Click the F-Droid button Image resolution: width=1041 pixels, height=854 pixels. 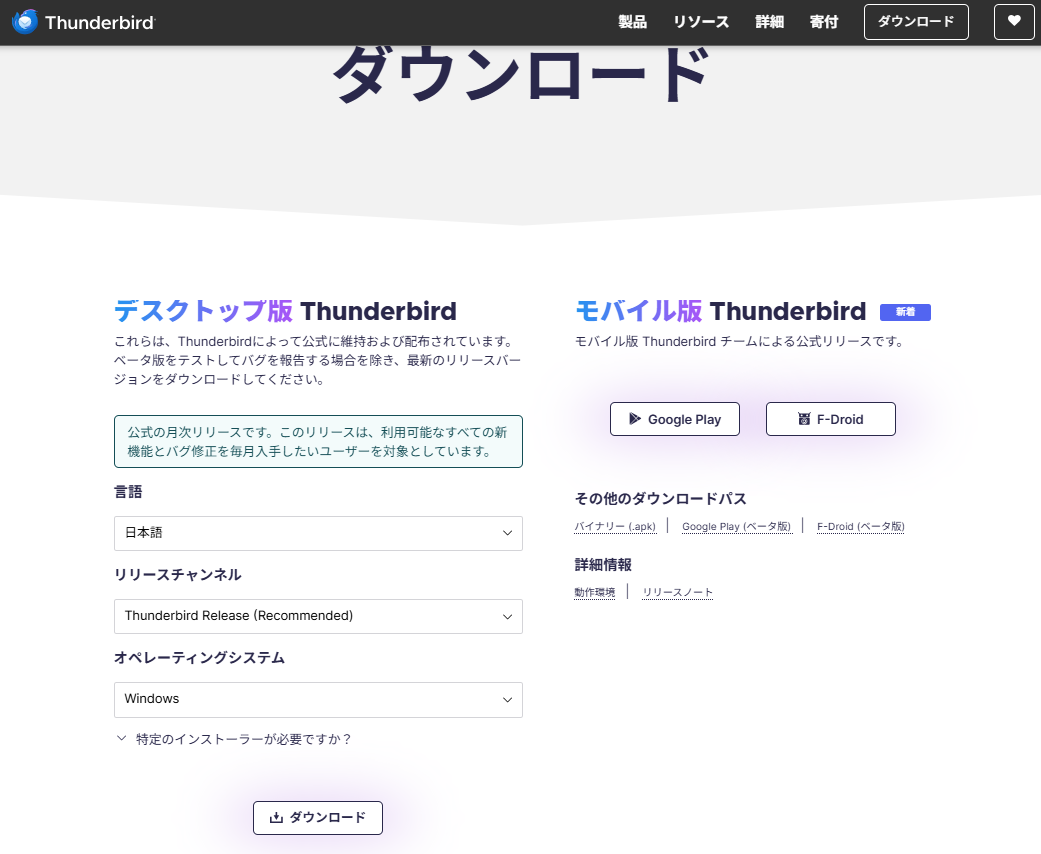click(831, 419)
